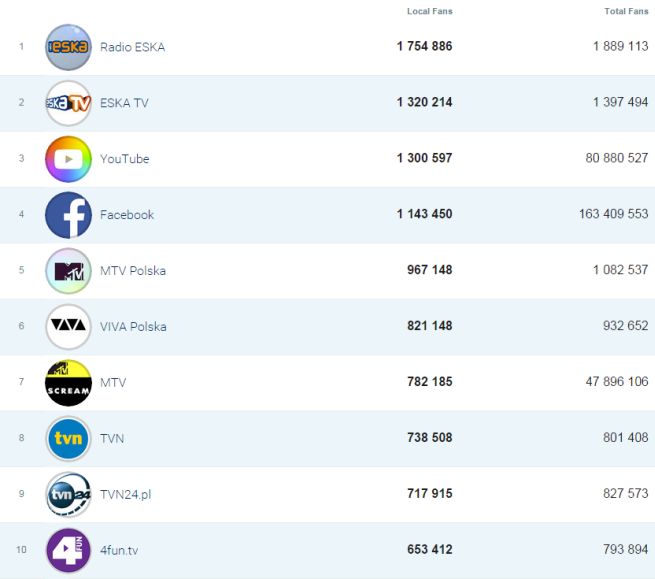This screenshot has width=655, height=579.
Task: Open the VIVA Polska name link
Action: [133, 327]
